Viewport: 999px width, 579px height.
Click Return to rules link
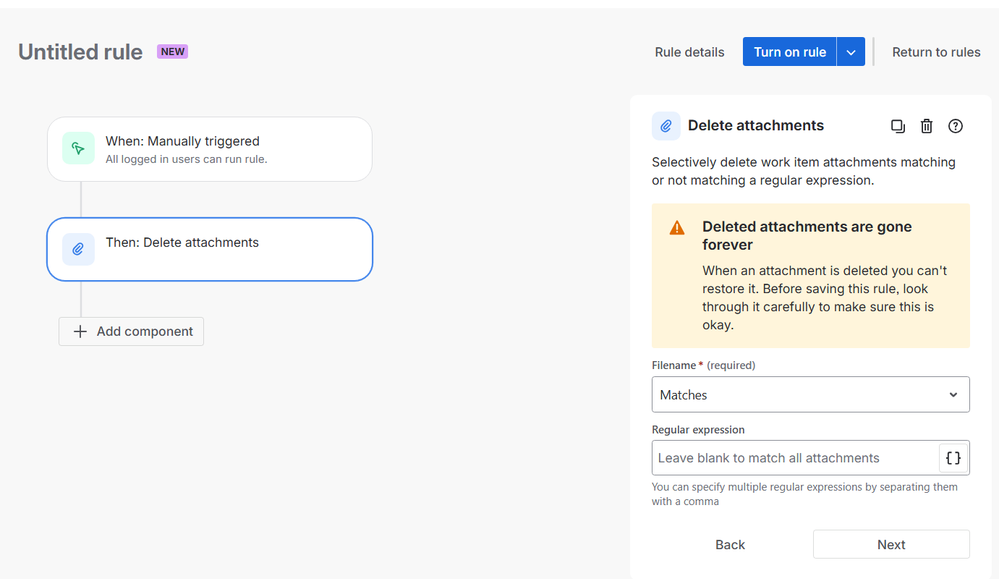coord(936,52)
